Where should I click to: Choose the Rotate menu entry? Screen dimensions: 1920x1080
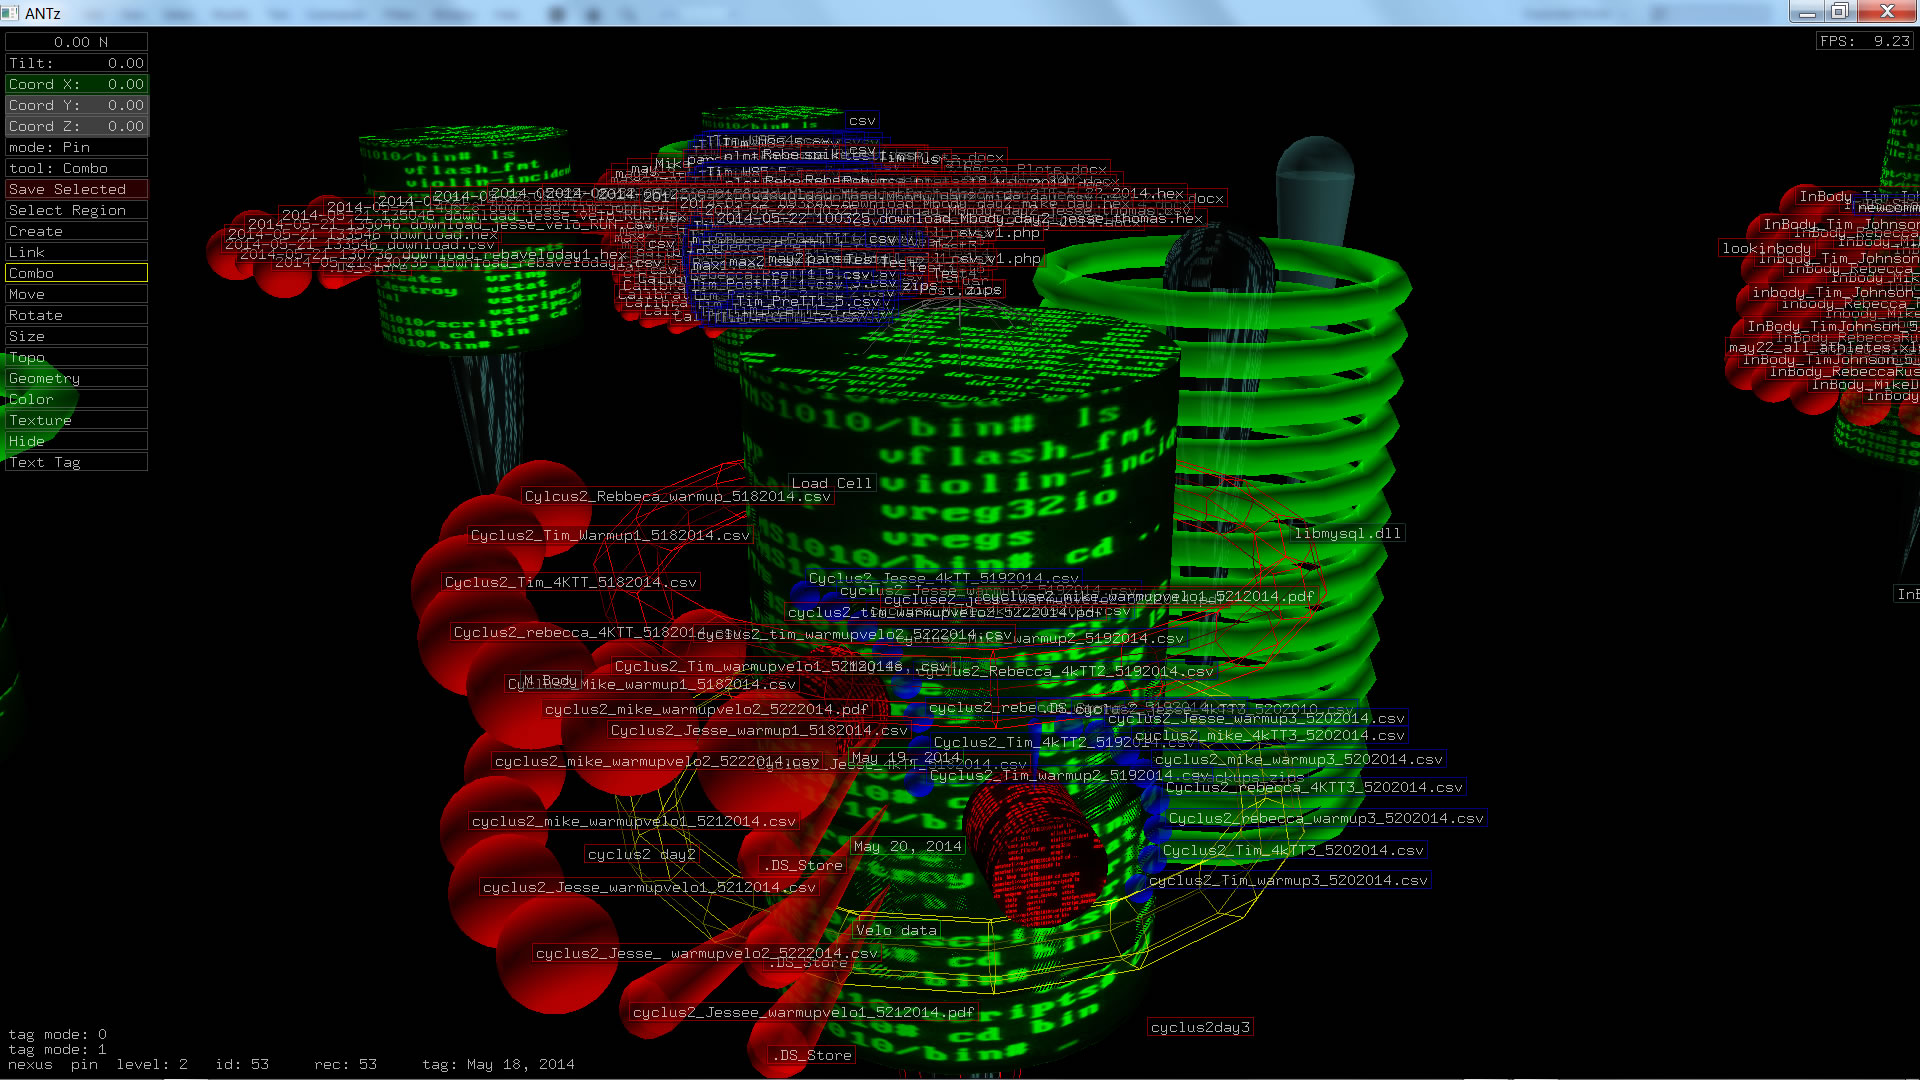(76, 315)
